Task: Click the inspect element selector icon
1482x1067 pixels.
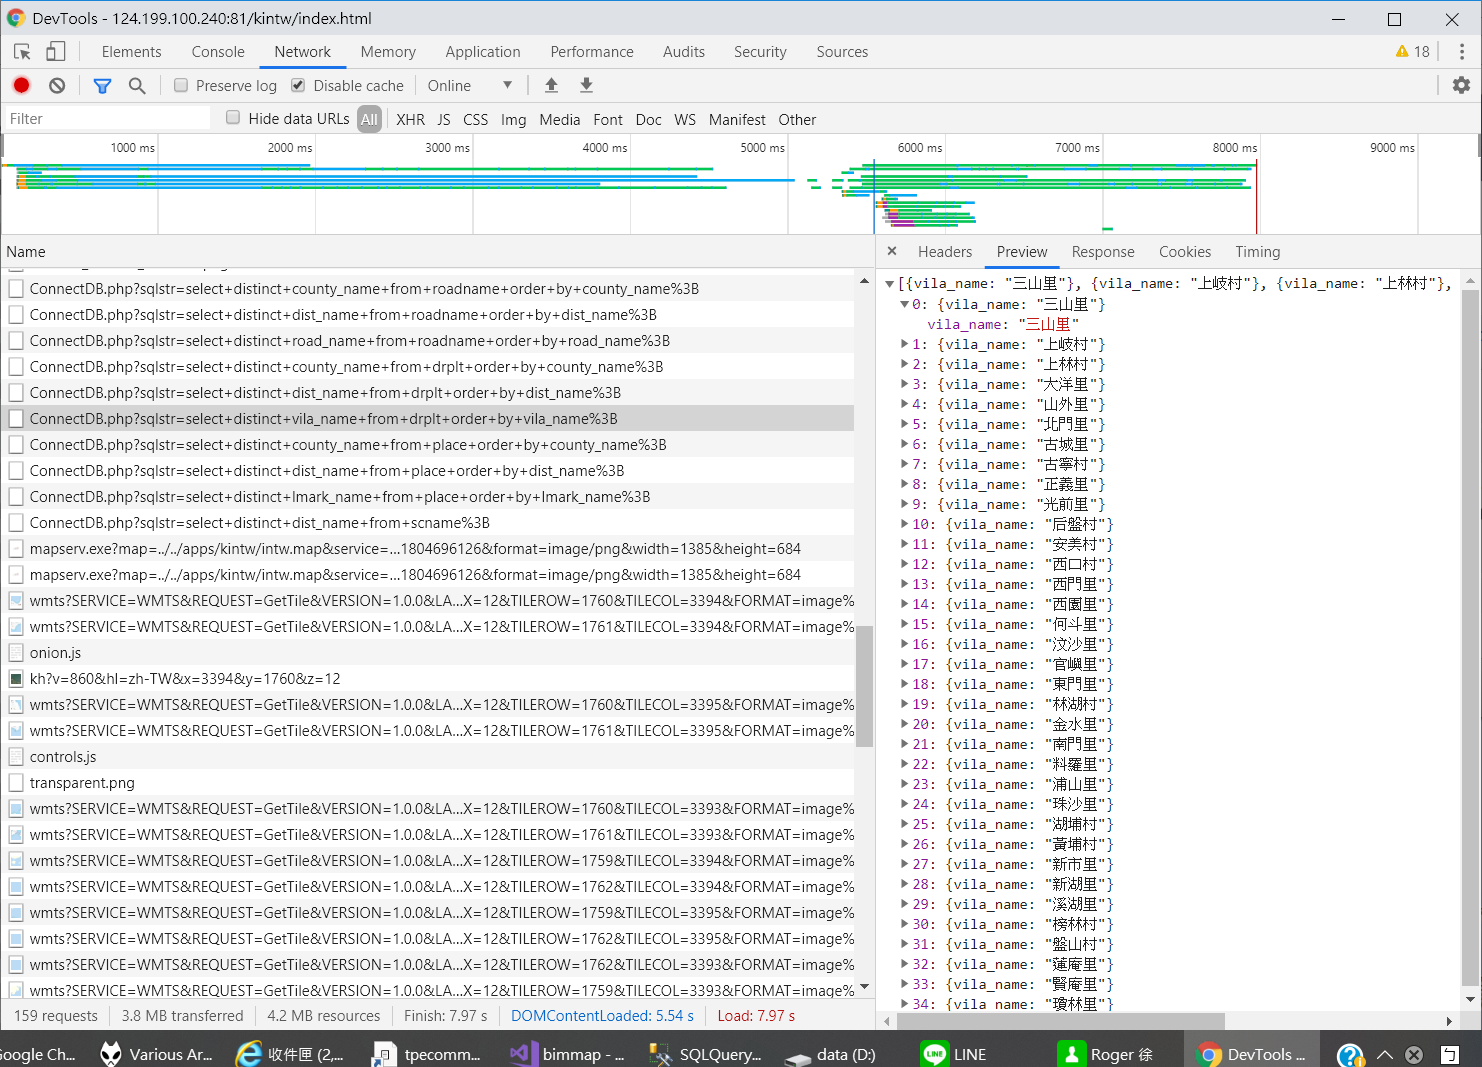Action: [22, 52]
